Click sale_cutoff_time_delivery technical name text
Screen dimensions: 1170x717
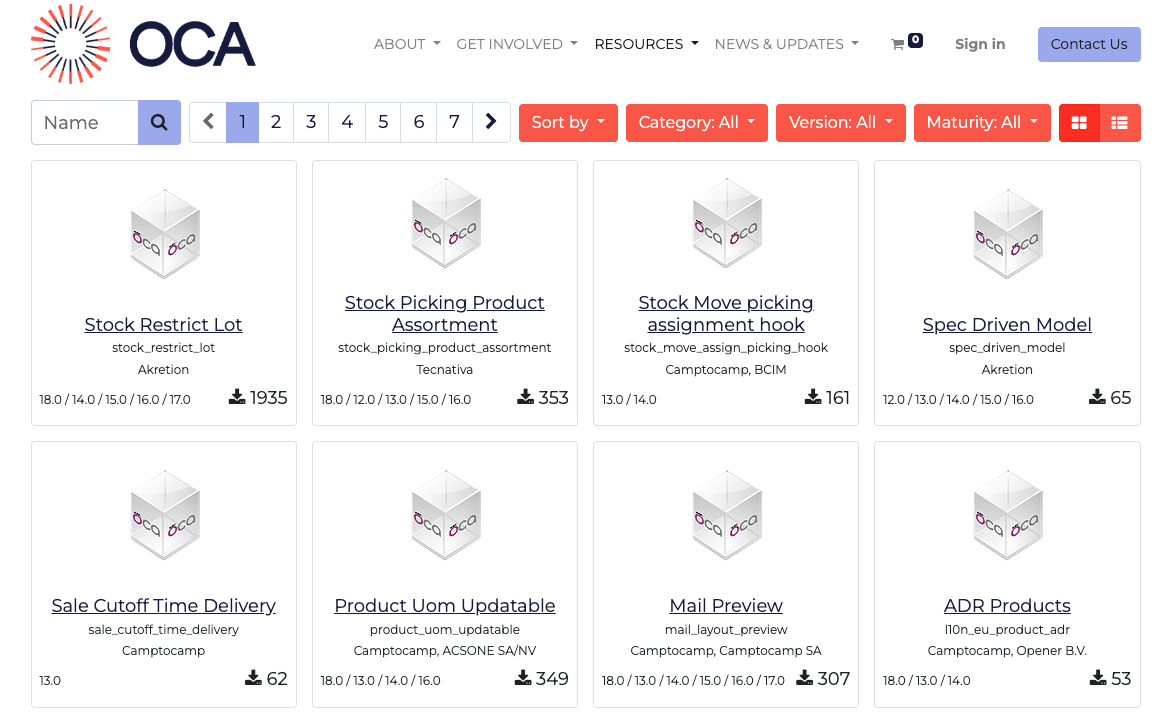tap(163, 630)
